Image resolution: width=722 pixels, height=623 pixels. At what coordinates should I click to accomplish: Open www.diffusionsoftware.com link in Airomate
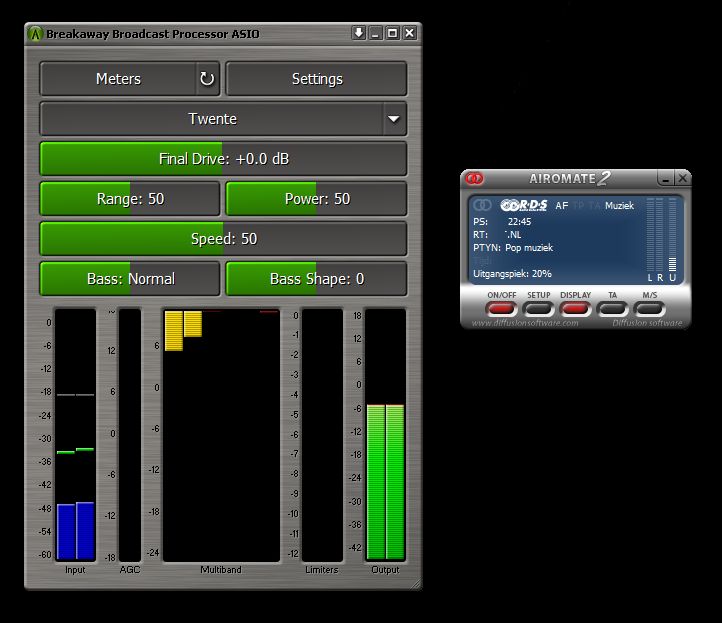[525, 323]
